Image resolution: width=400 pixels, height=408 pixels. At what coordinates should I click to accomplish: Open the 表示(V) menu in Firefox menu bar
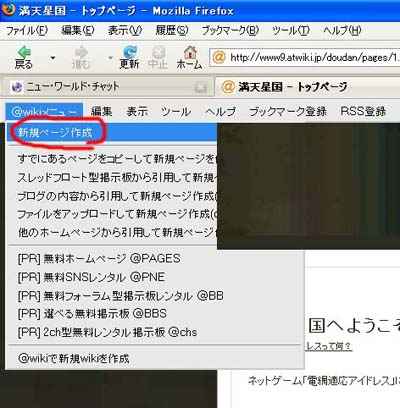click(125, 30)
